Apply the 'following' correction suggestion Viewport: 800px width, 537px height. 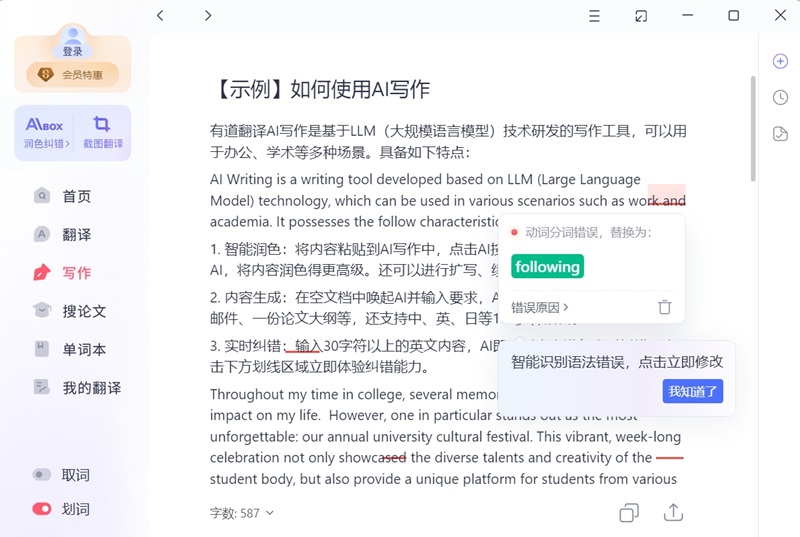click(547, 267)
